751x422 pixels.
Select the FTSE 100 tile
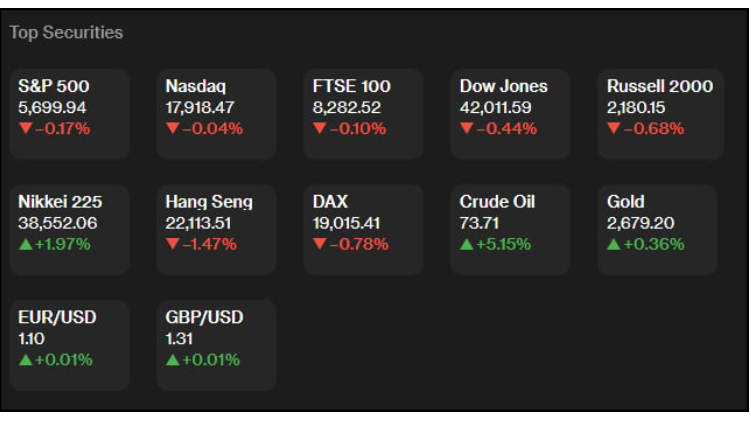click(363, 113)
